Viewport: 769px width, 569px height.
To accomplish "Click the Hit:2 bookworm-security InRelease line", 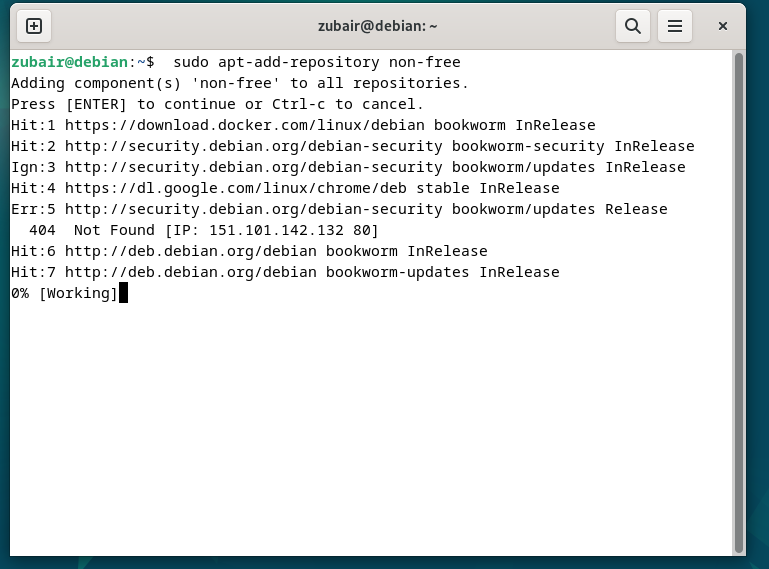I will 353,147.
